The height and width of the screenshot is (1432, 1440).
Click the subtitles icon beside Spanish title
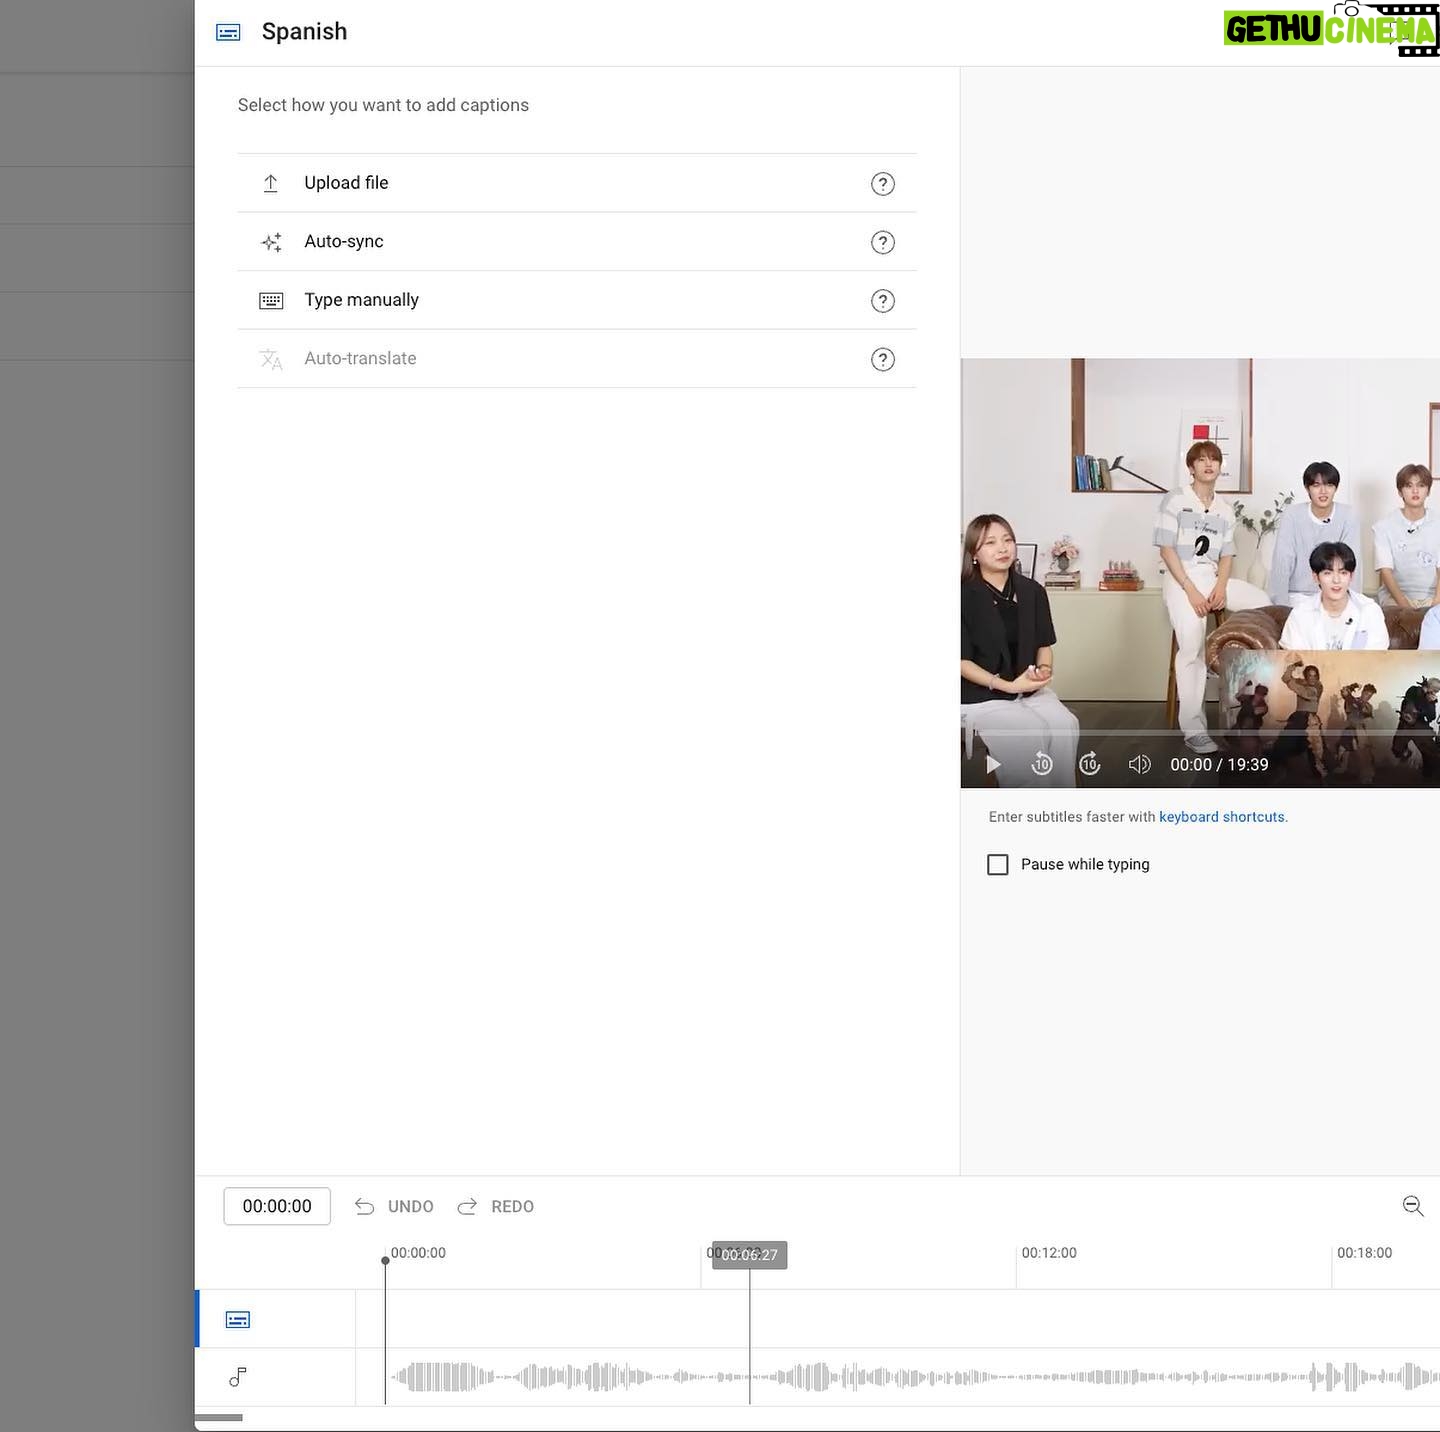tap(228, 32)
